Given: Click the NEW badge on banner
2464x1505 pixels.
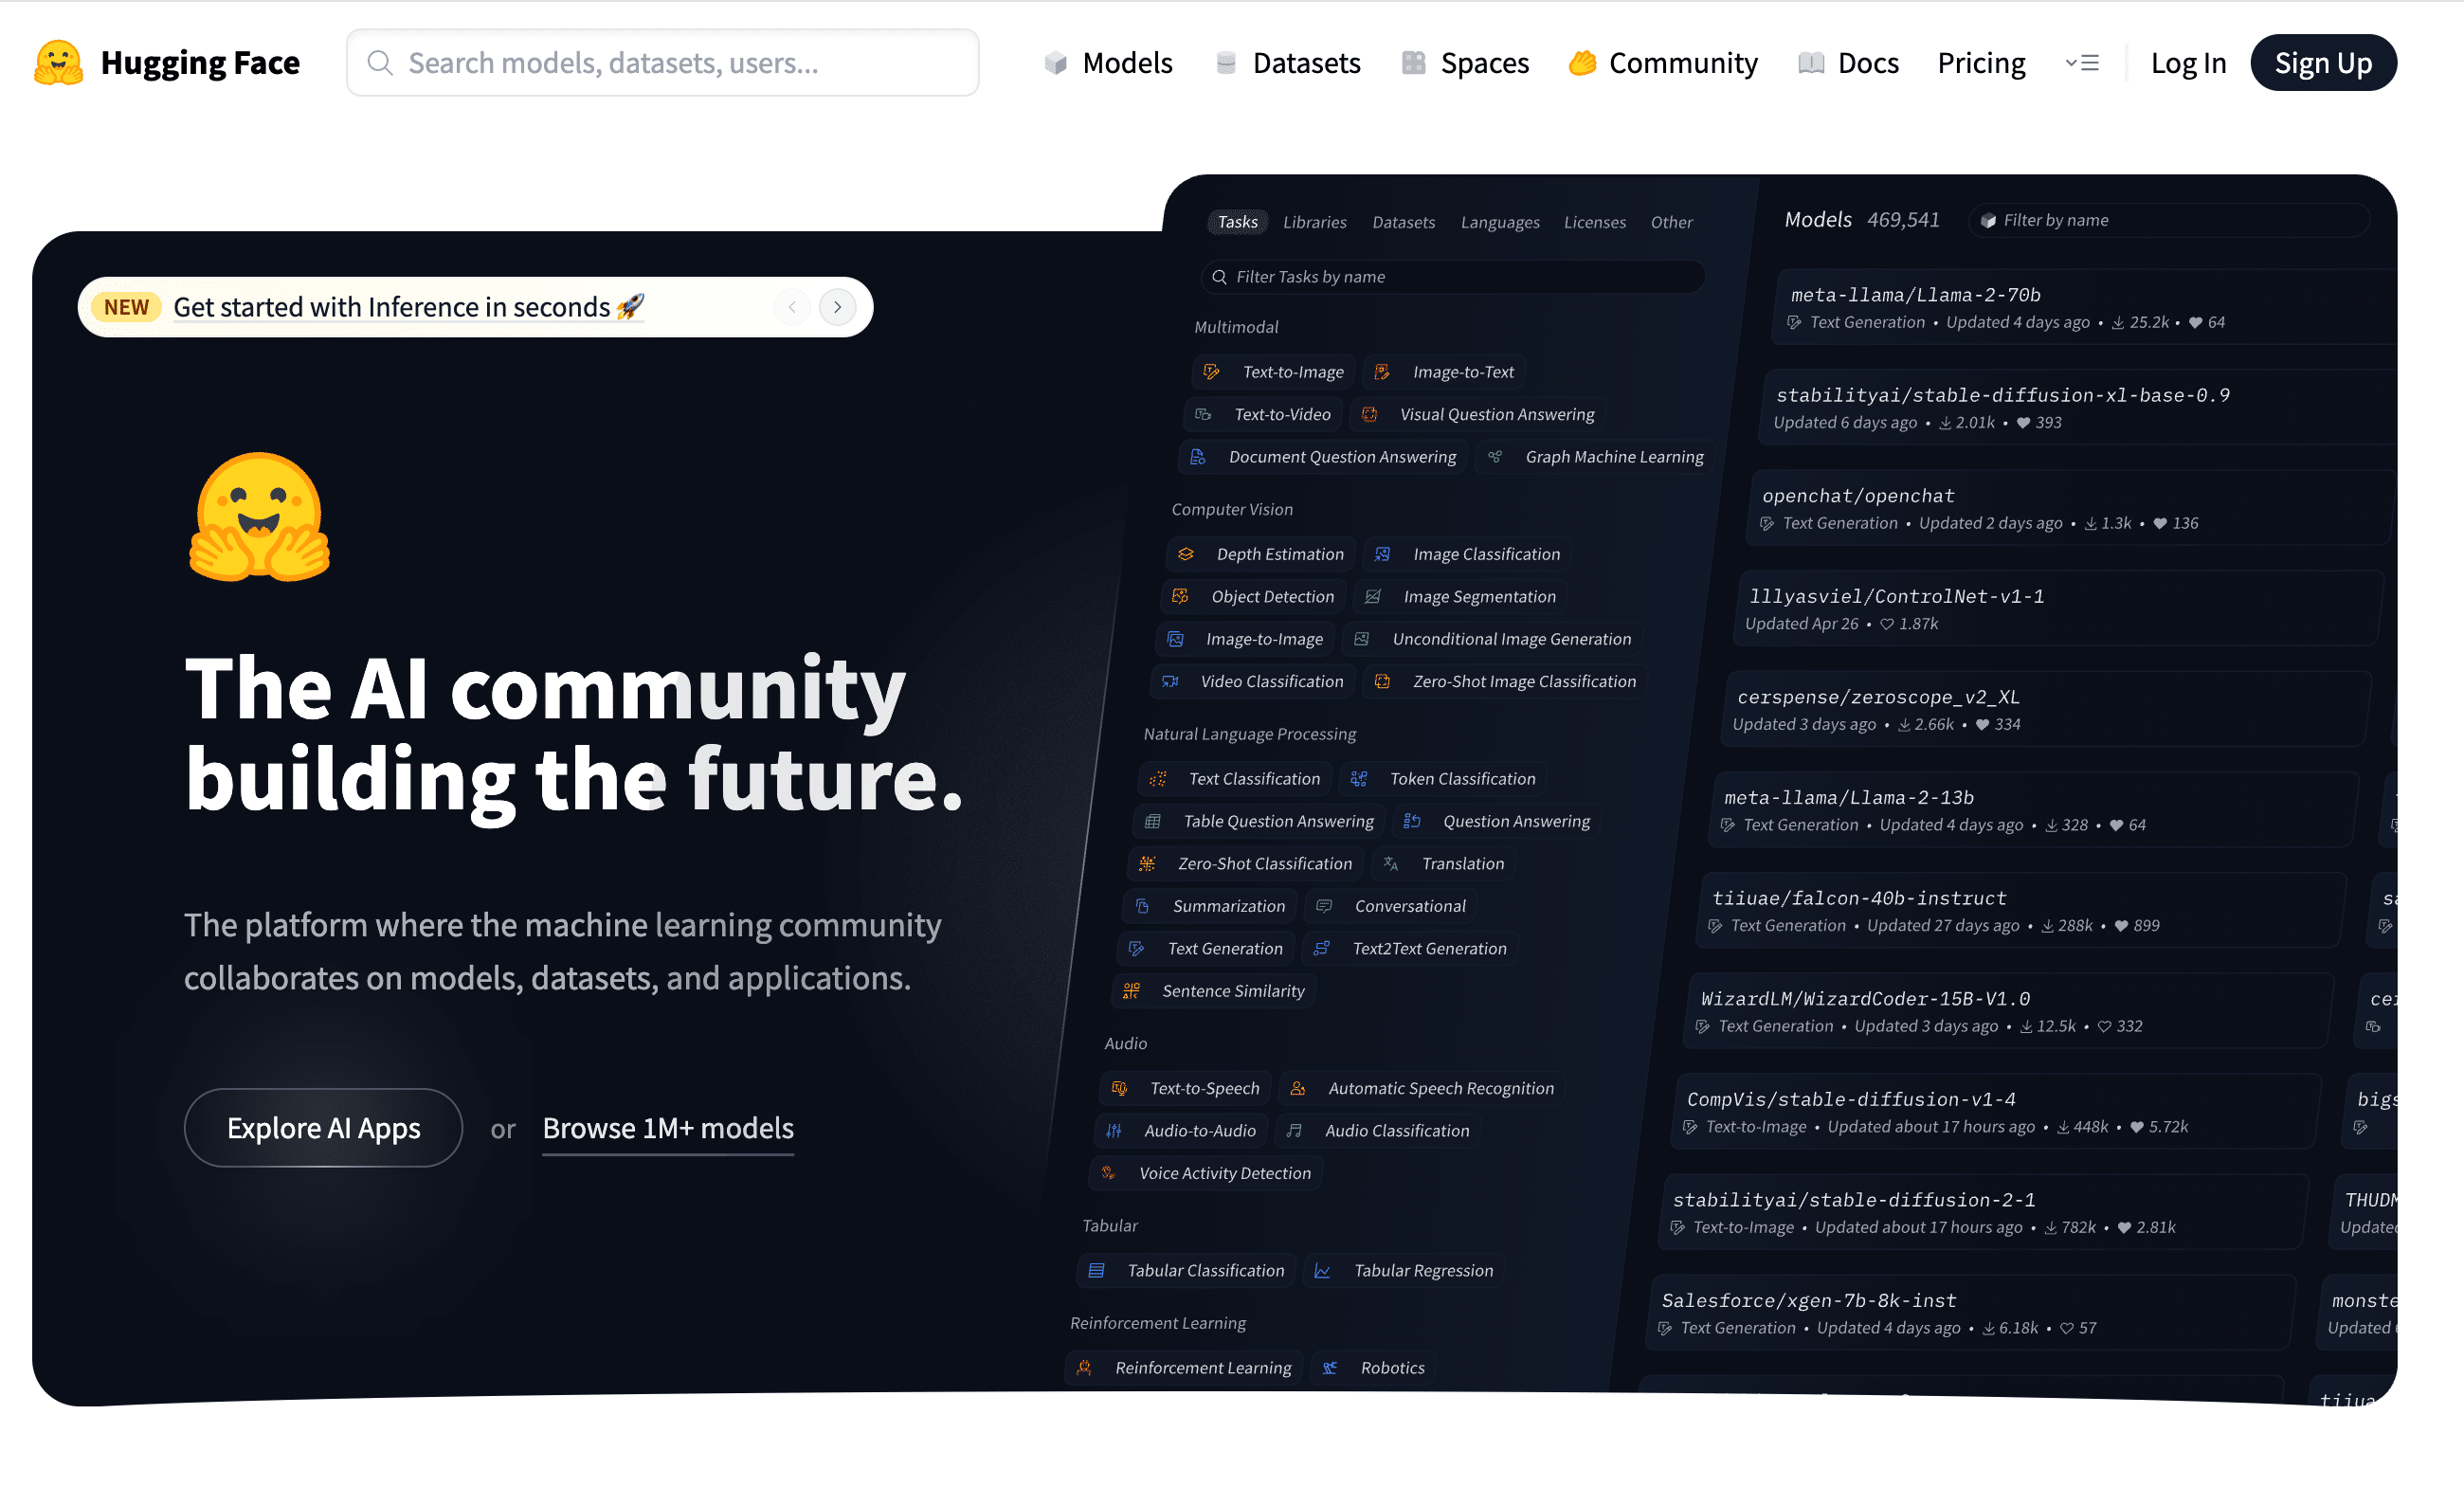Looking at the screenshot, I should 126,307.
